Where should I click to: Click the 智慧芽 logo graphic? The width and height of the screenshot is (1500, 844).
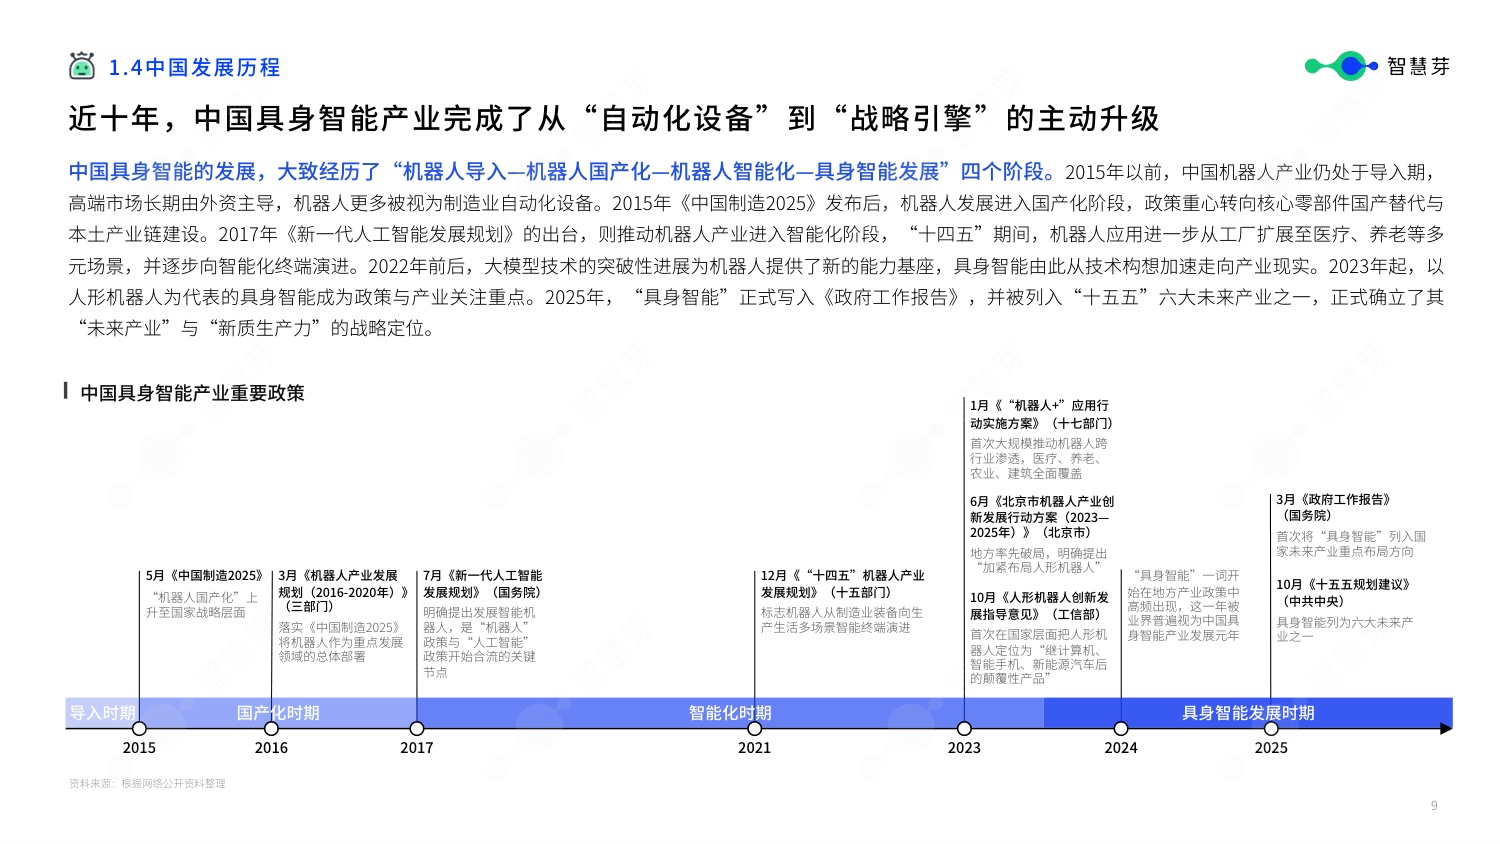[x=1377, y=66]
